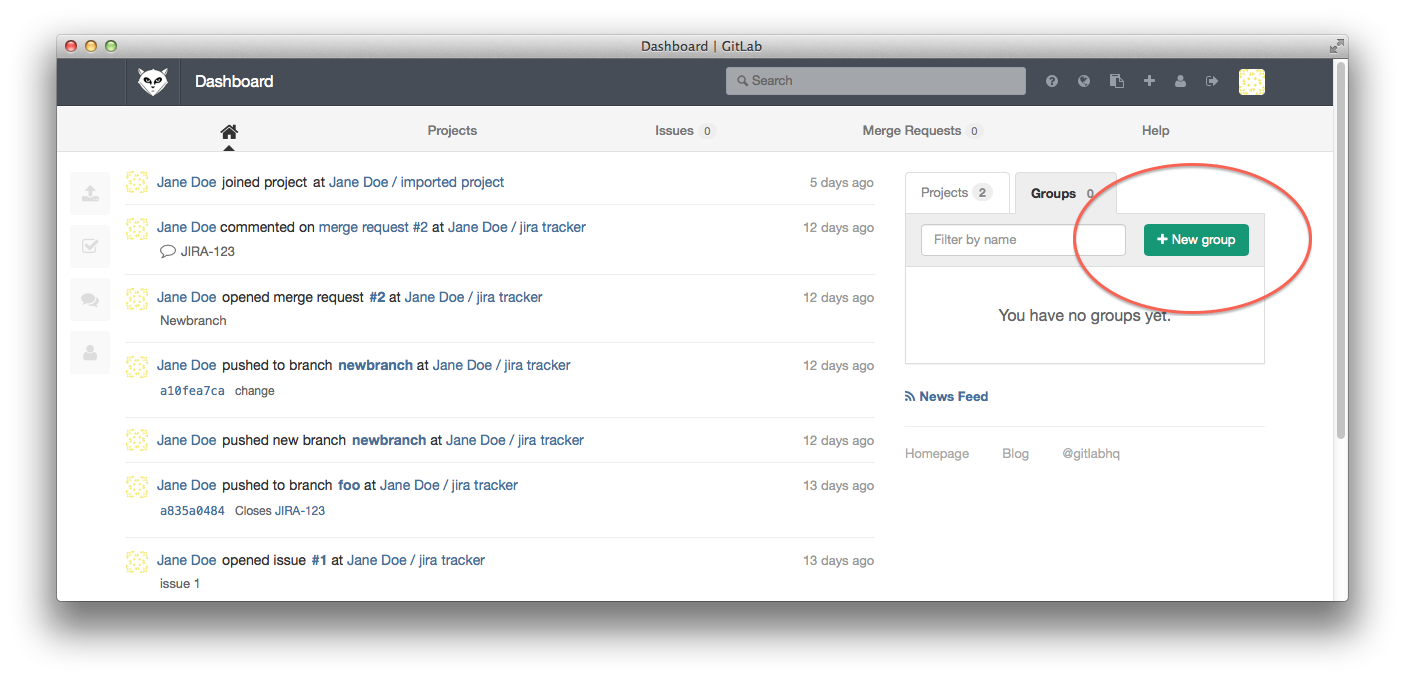Image resolution: width=1405 pixels, height=680 pixels.
Task: Sign out using the logout arrow icon
Action: click(1212, 81)
